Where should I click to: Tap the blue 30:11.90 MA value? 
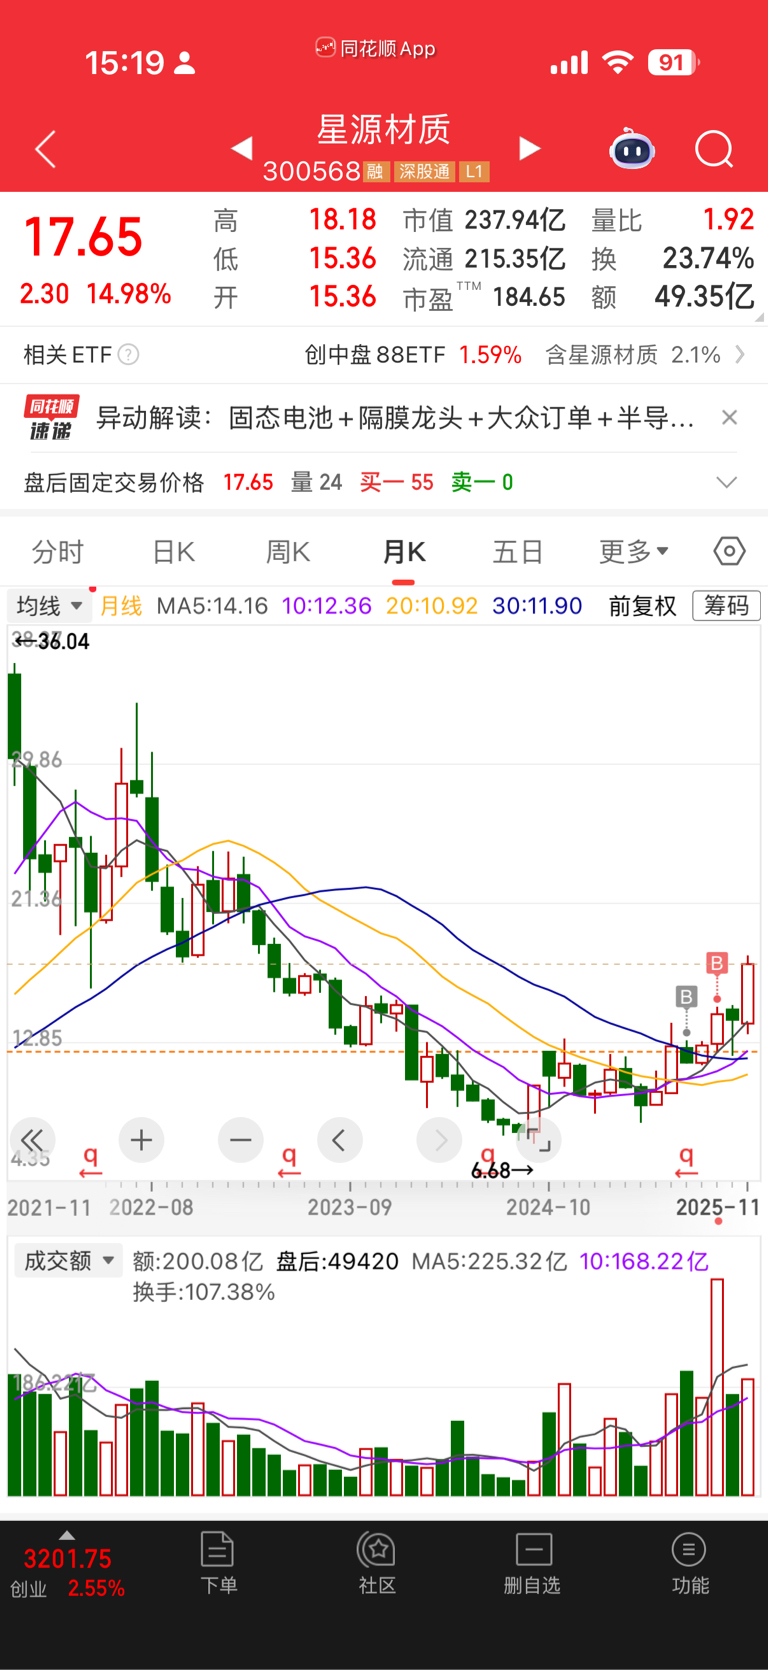(537, 606)
